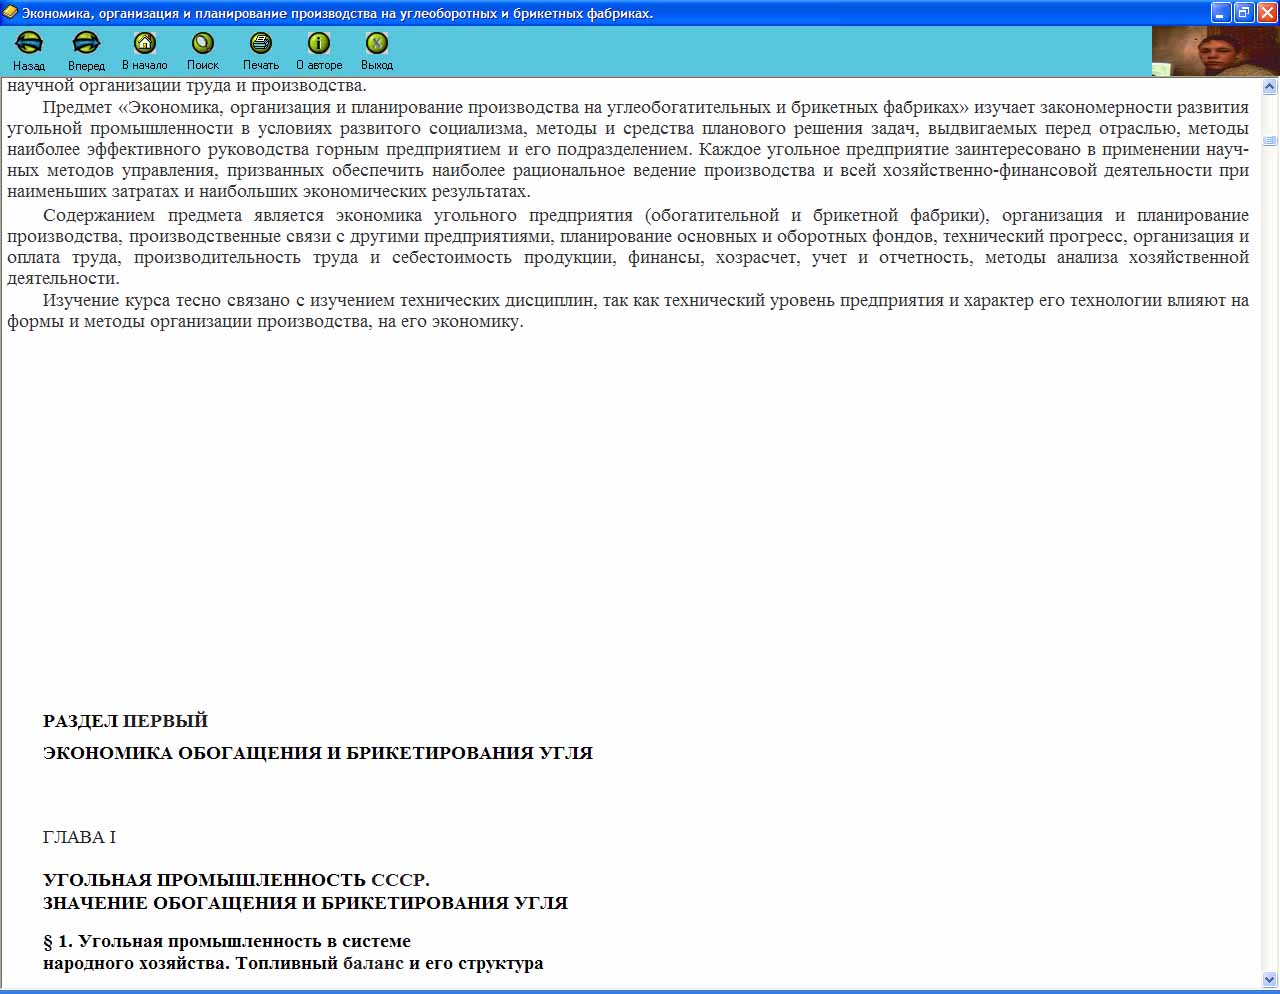Click the author photo thumbnail
The image size is (1280, 994).
1215,51
